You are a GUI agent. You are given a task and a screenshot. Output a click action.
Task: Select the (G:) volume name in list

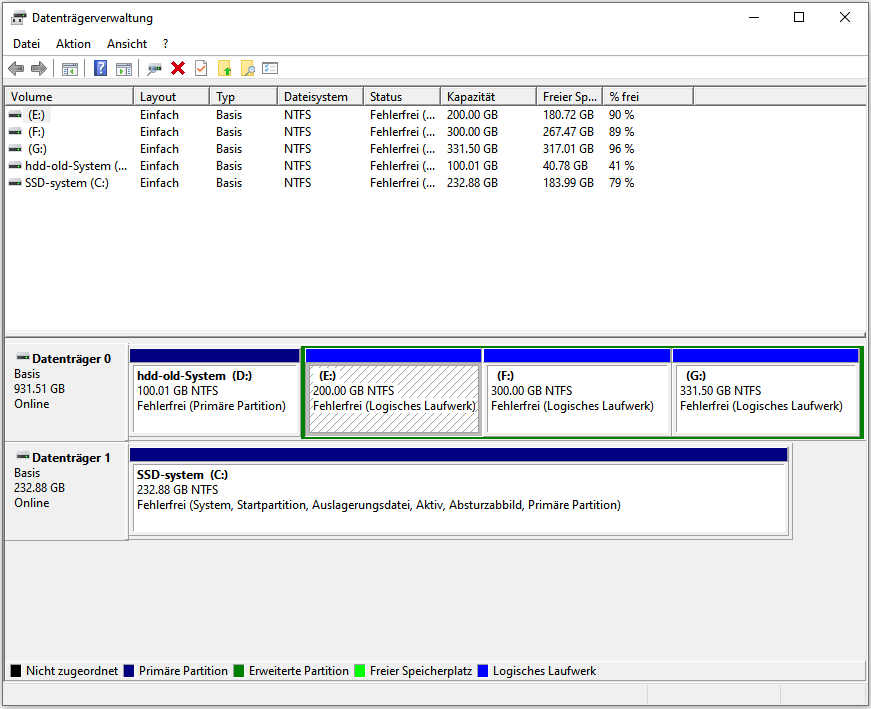(37, 149)
